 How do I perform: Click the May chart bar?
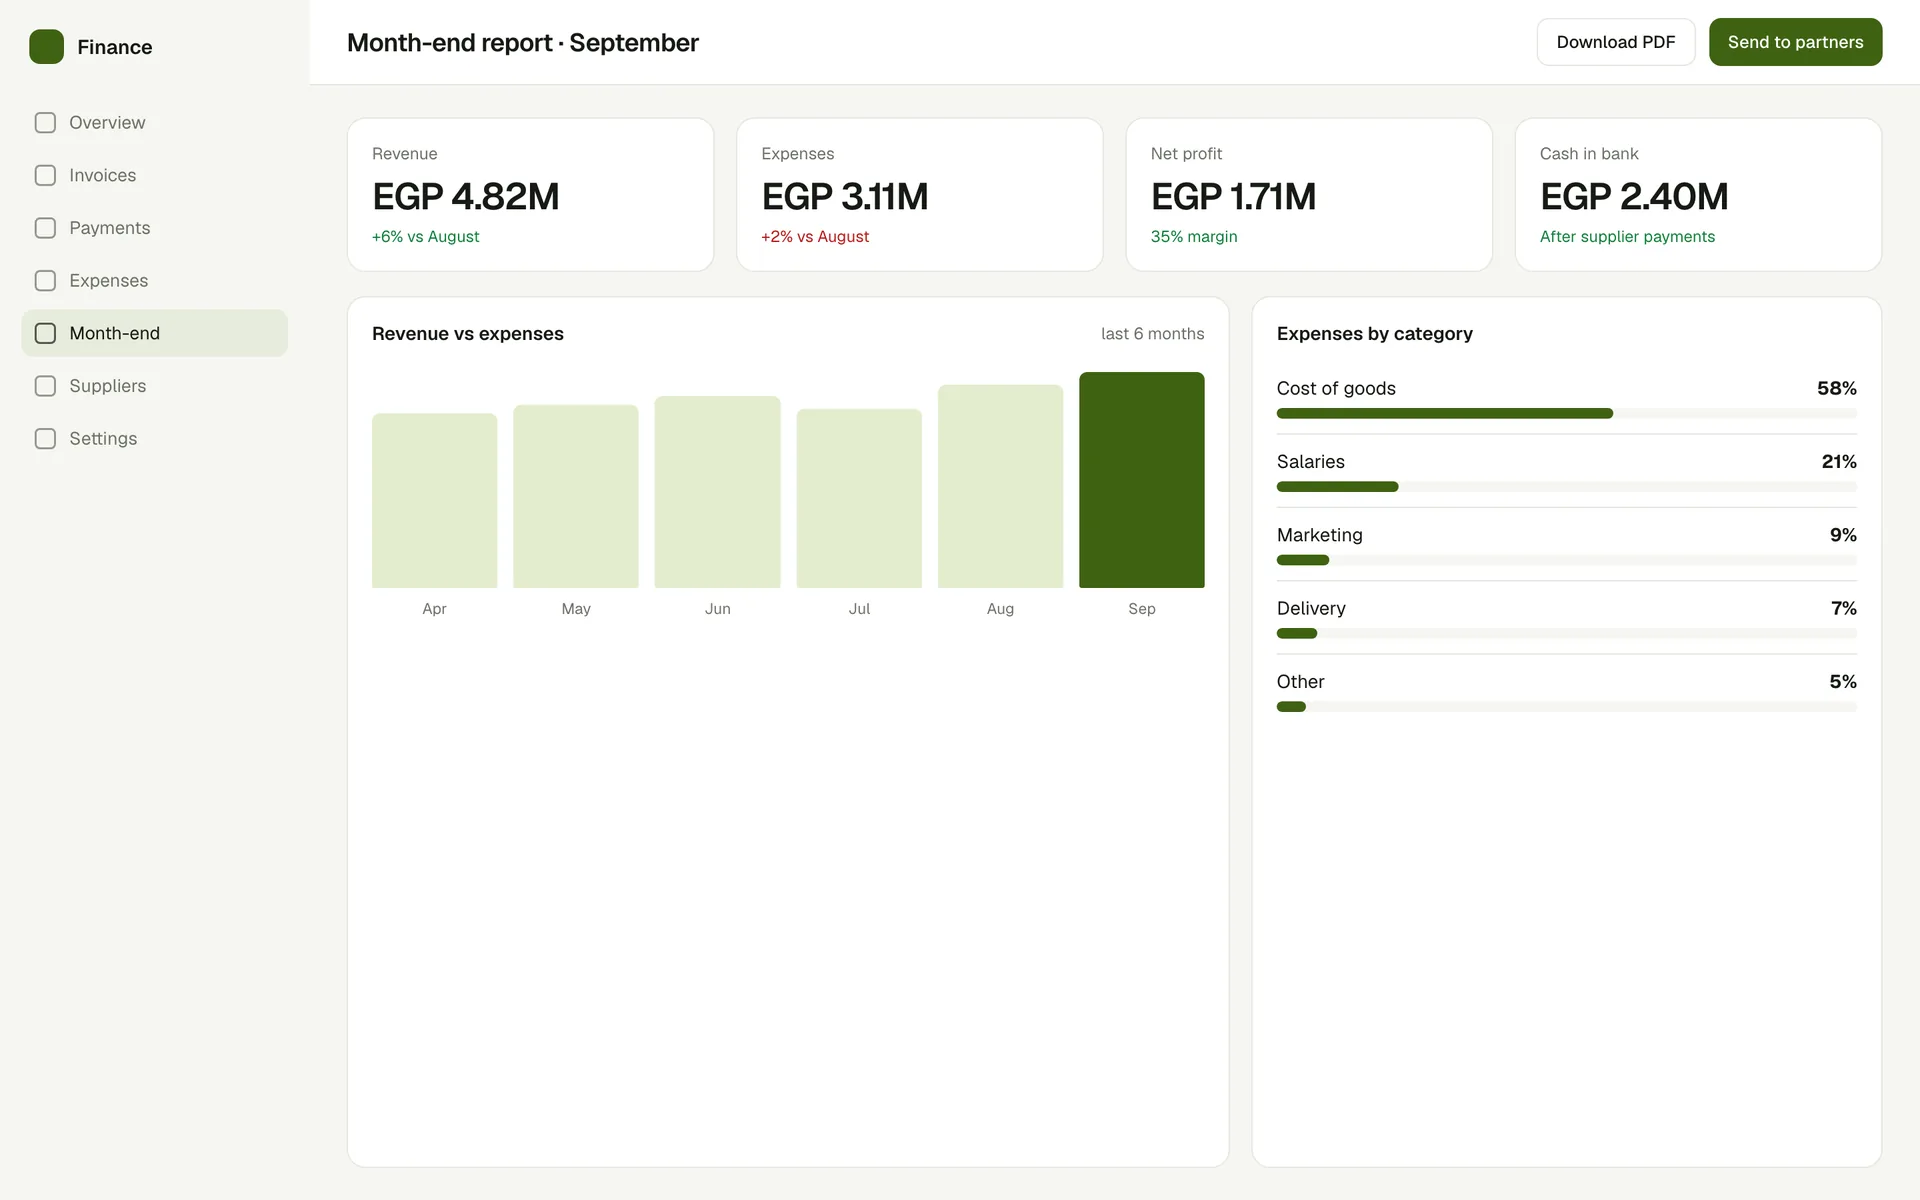[x=576, y=496]
